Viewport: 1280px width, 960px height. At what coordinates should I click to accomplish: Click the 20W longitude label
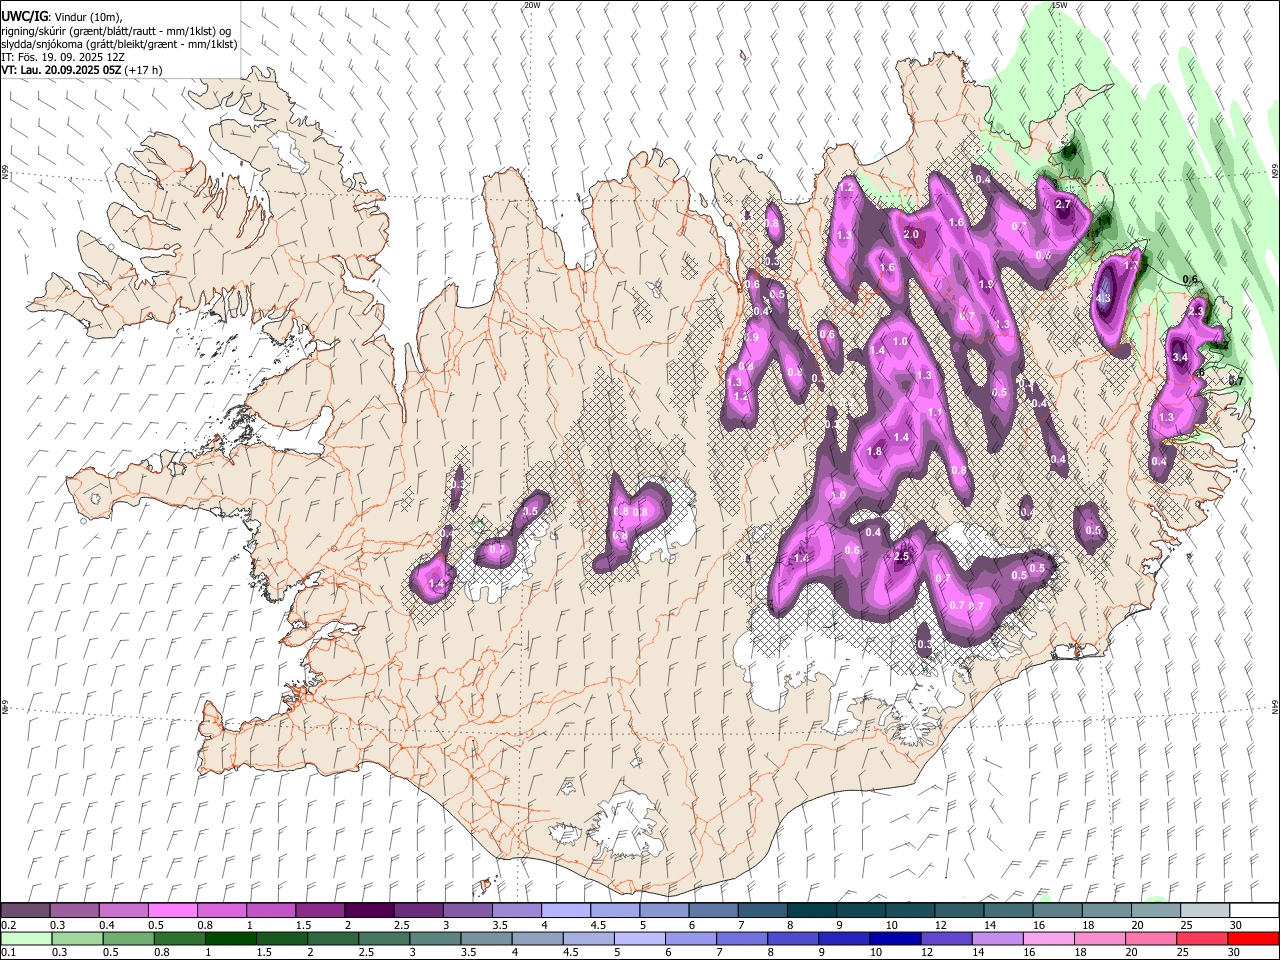coord(532,5)
